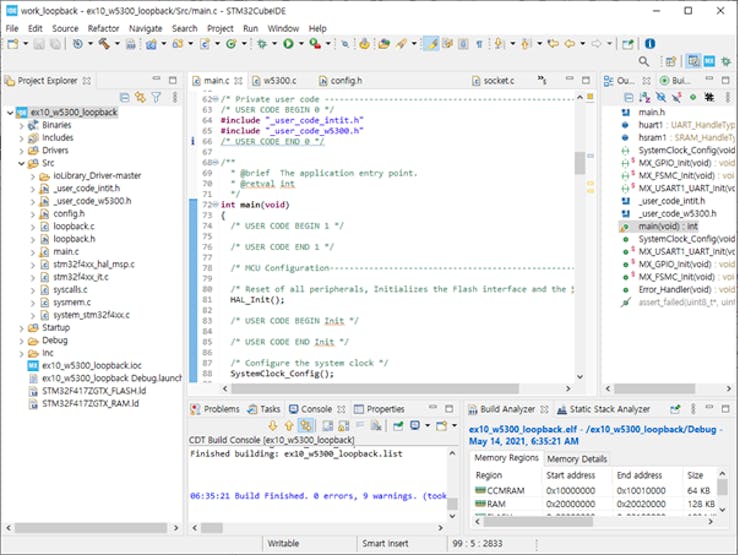Select the Problems tab in bottom panel
738x555 pixels.
221,409
